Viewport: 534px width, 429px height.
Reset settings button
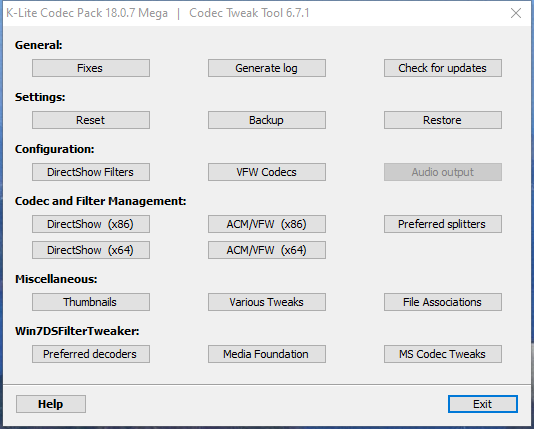click(91, 120)
